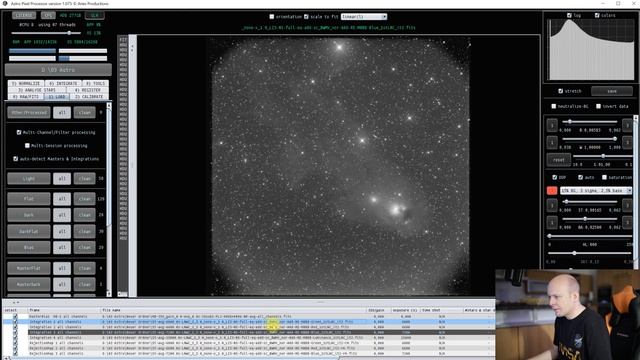Screen dimensions: 640x360
Task: Click the 'exposure (s)' column header
Action: pyautogui.click(x=405, y=310)
